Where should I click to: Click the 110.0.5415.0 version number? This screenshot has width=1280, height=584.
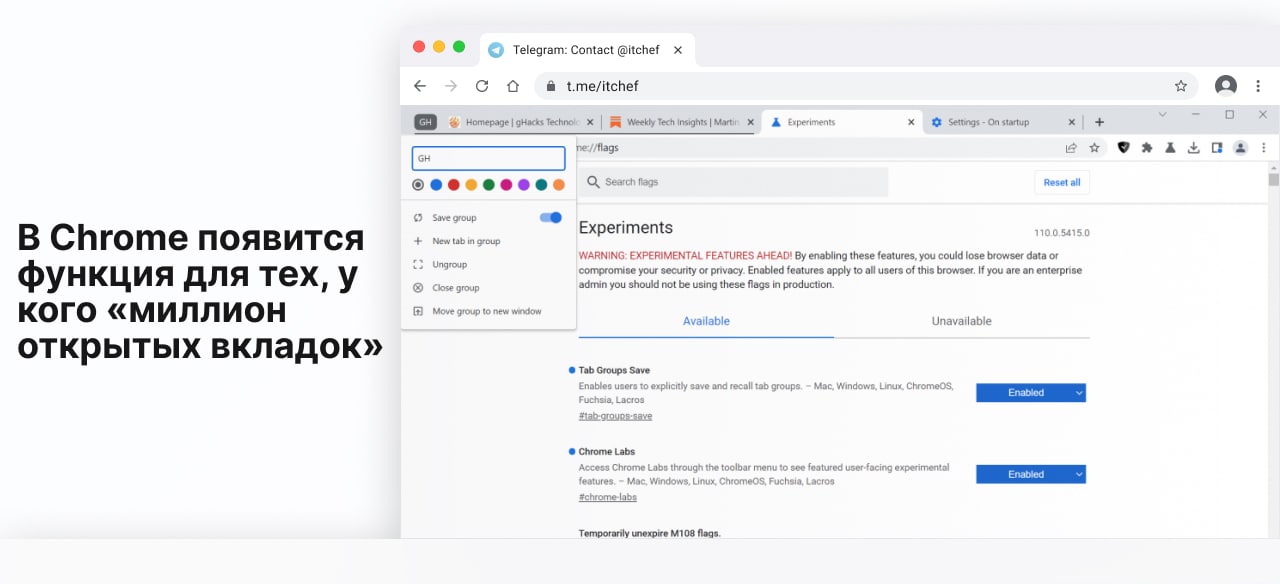(x=1062, y=233)
